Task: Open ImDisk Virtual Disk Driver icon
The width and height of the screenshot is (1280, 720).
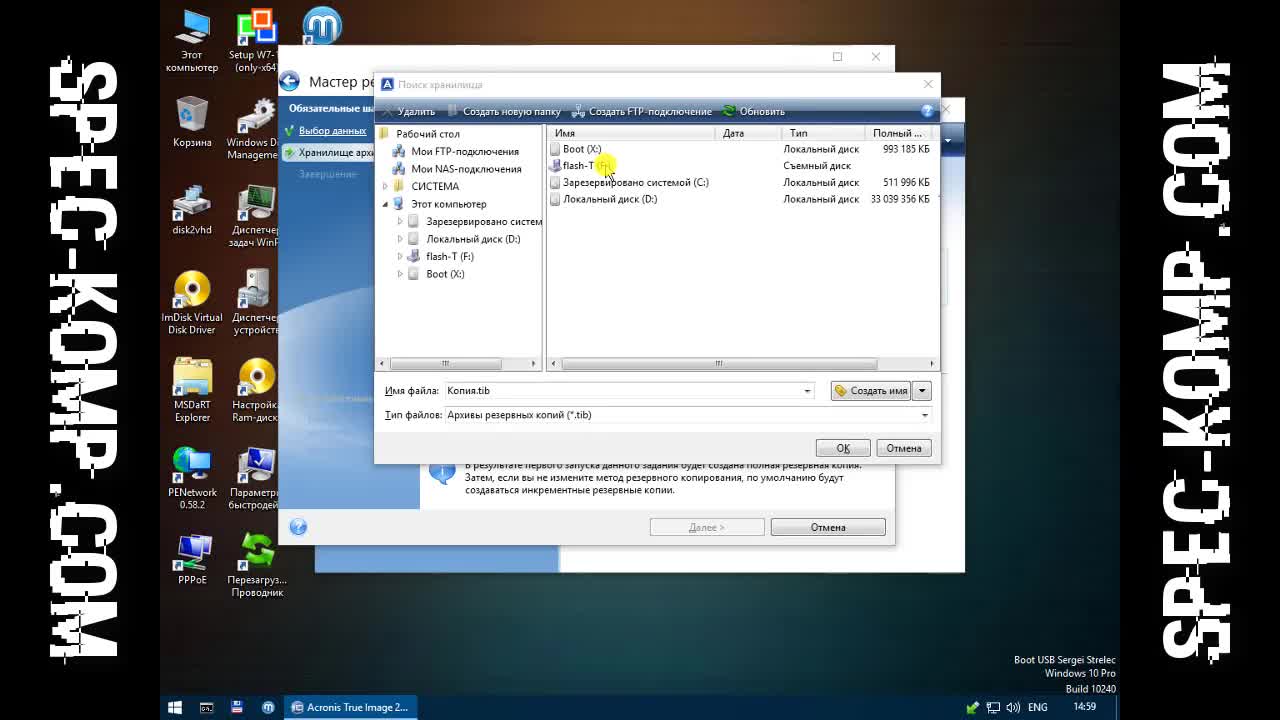Action: coord(192,303)
